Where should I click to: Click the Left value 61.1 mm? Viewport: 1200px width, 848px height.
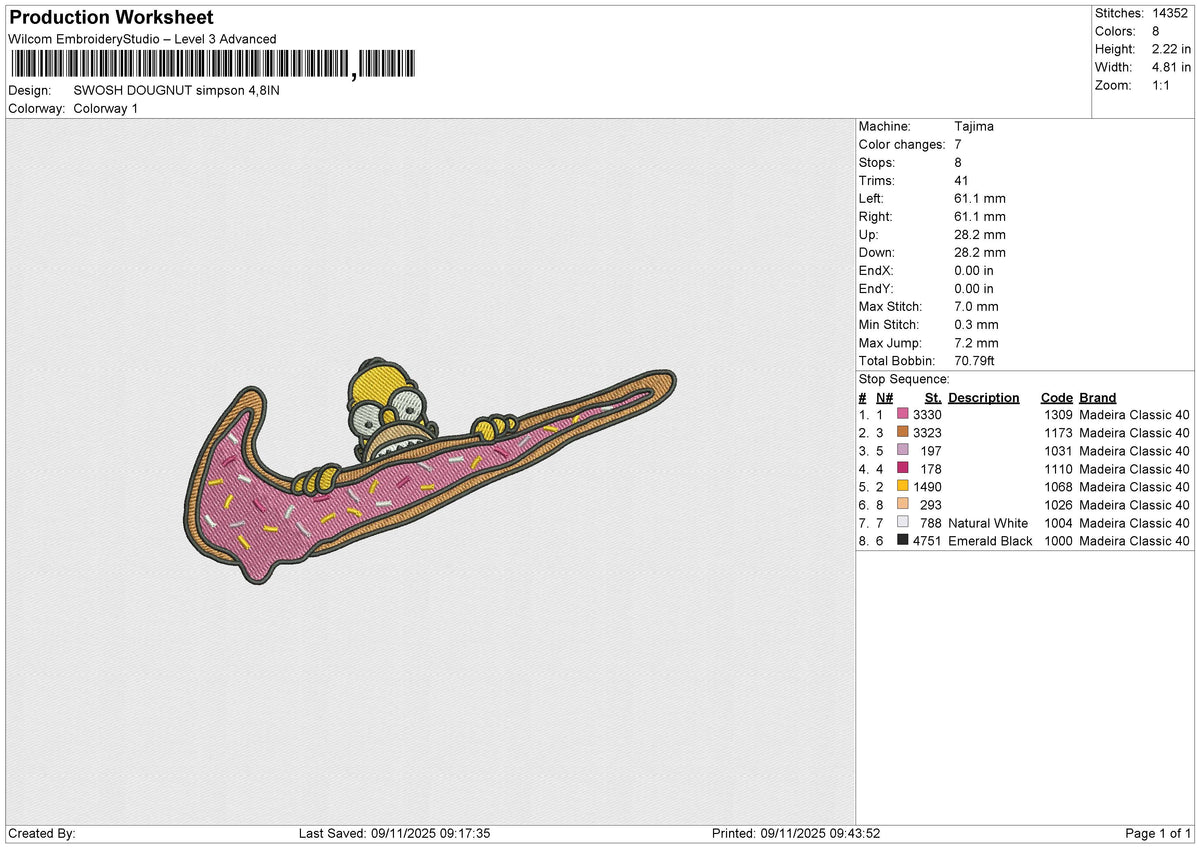click(980, 199)
